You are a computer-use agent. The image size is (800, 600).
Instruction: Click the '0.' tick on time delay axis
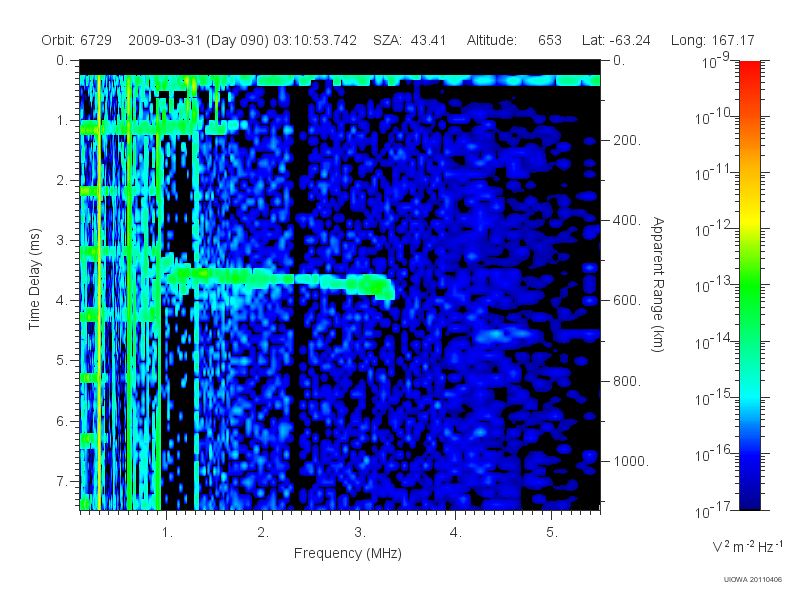point(62,61)
